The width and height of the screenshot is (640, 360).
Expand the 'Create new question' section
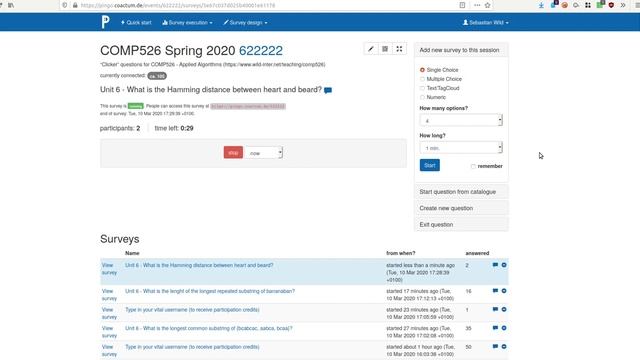pyautogui.click(x=461, y=208)
